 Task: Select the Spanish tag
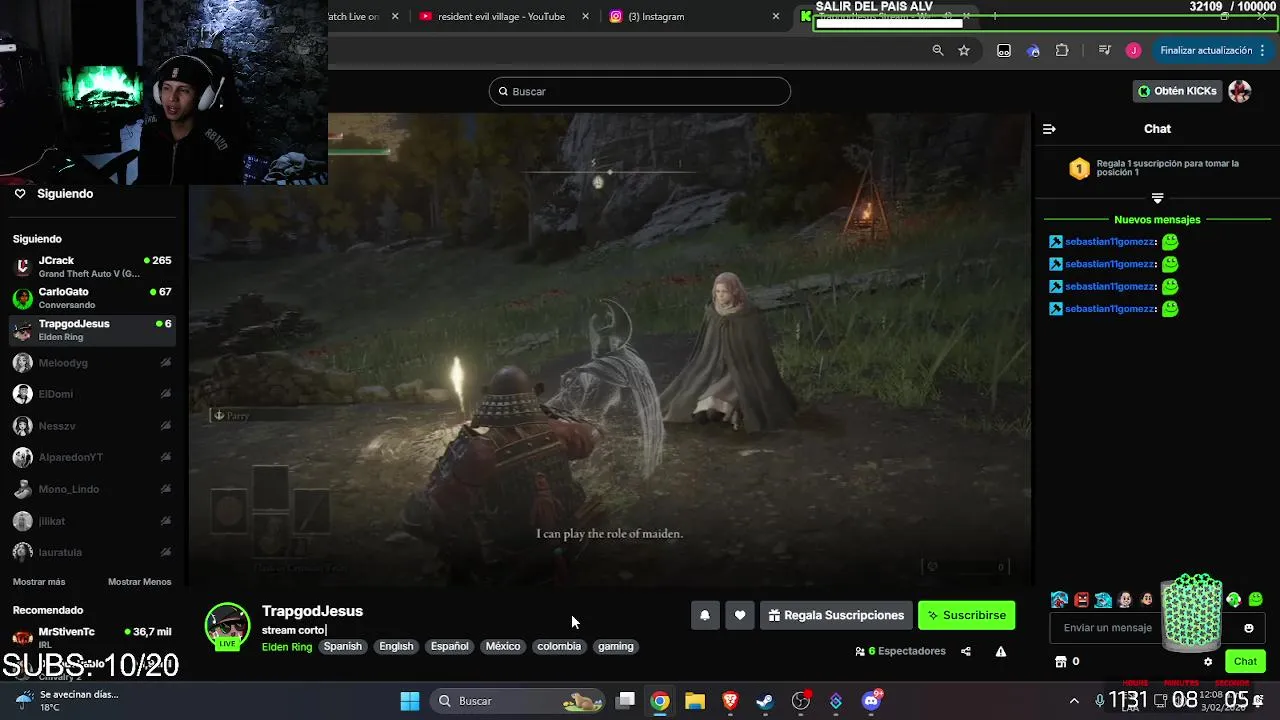tap(342, 646)
